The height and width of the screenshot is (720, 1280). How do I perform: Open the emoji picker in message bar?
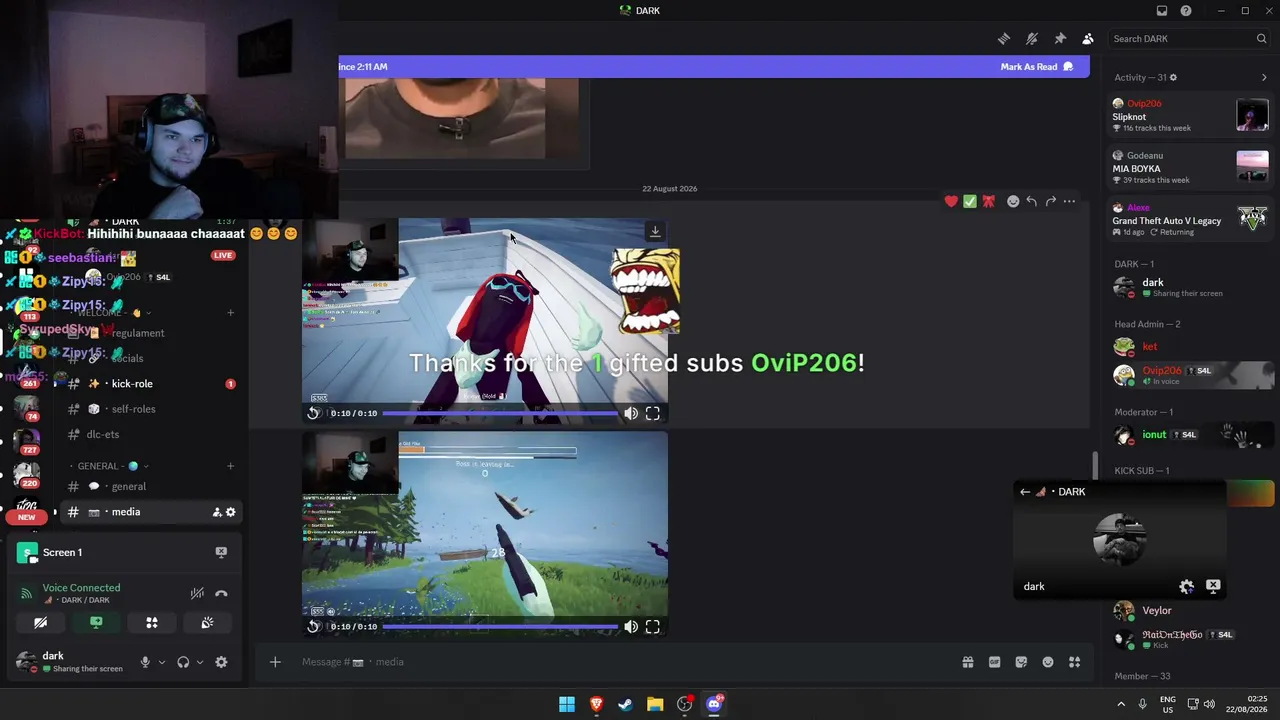click(x=1048, y=662)
